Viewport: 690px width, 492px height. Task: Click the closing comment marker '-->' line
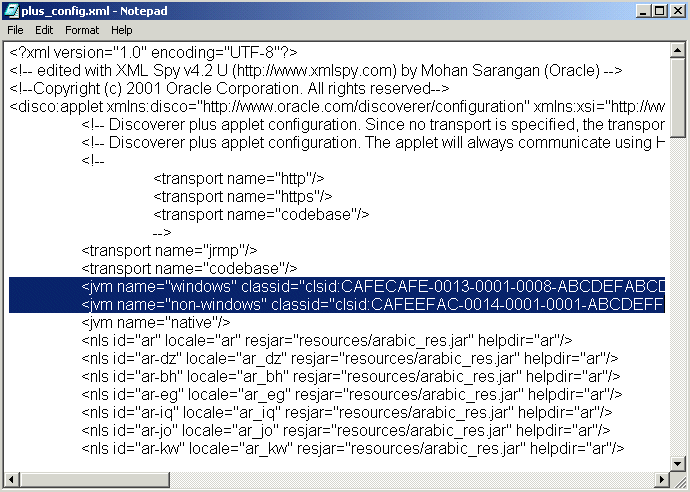162,233
